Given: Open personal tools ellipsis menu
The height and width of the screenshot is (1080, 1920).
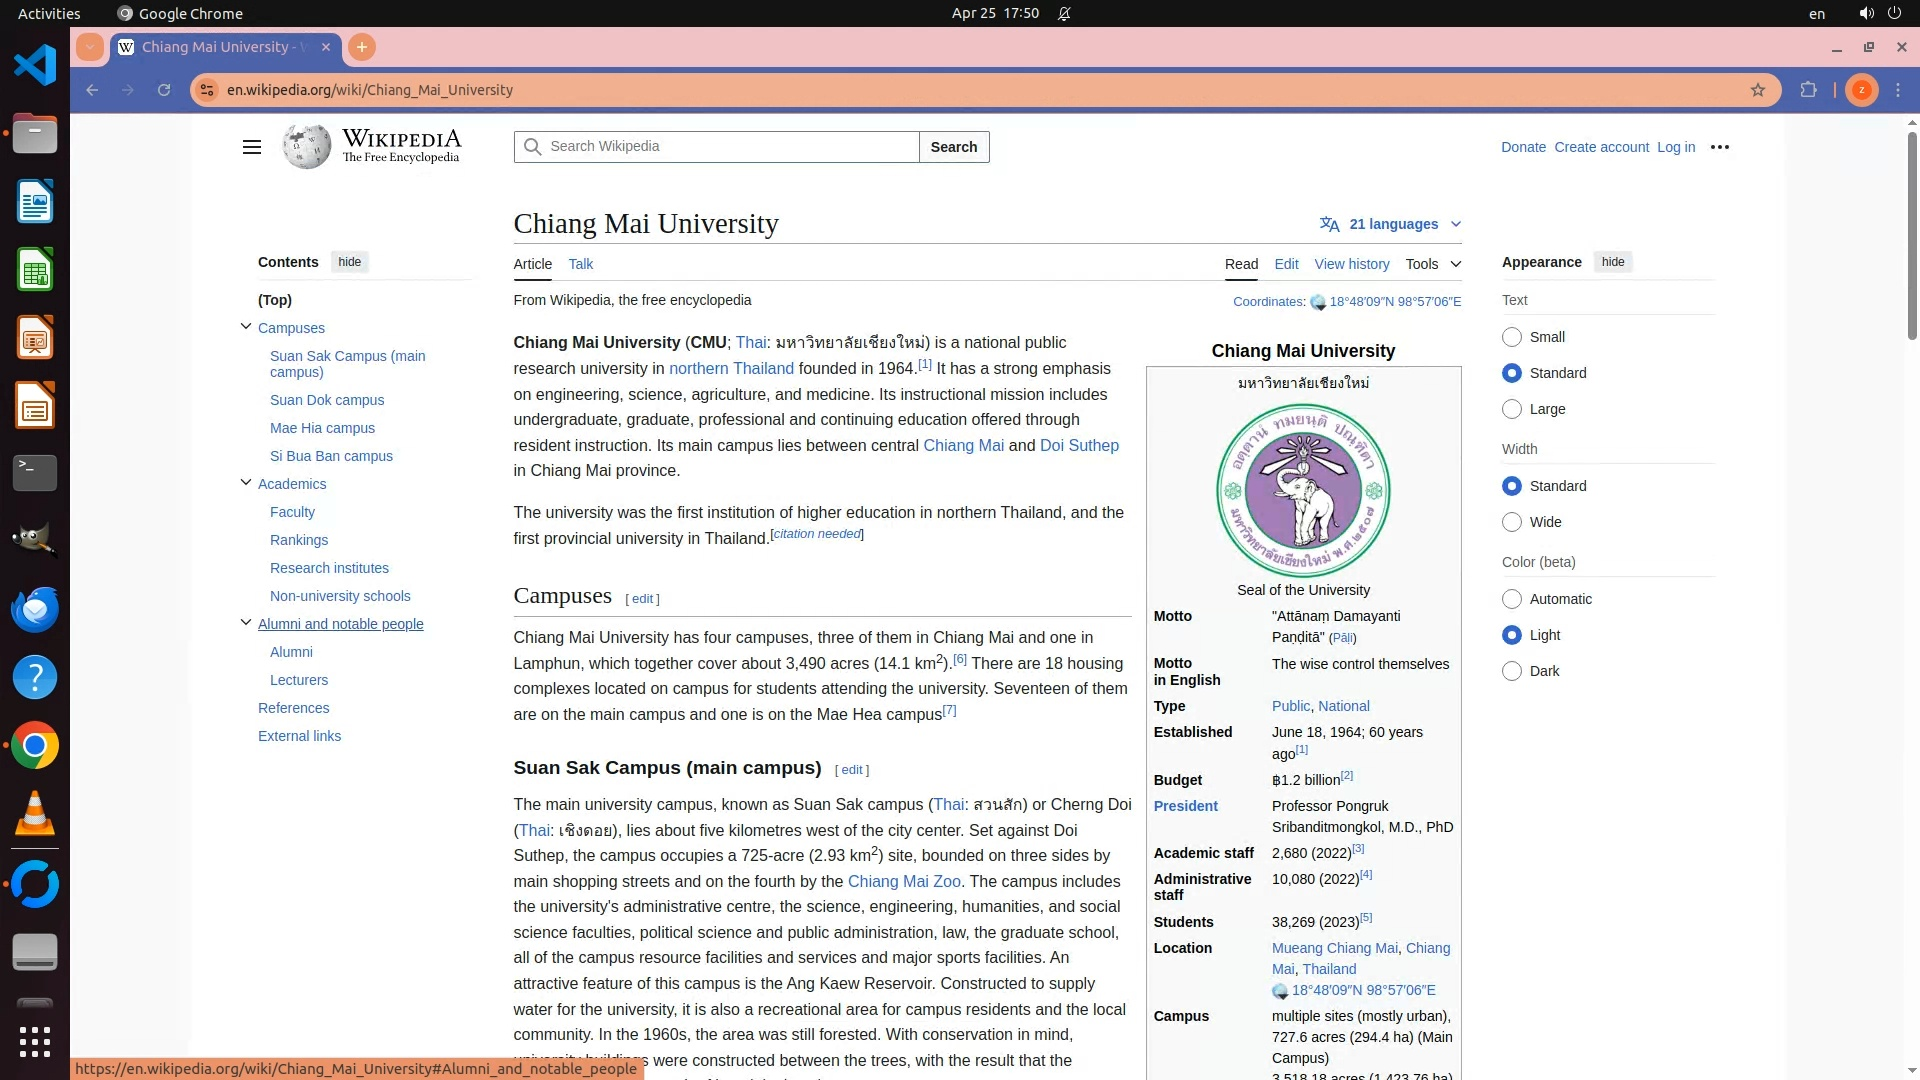Looking at the screenshot, I should click(x=1719, y=147).
